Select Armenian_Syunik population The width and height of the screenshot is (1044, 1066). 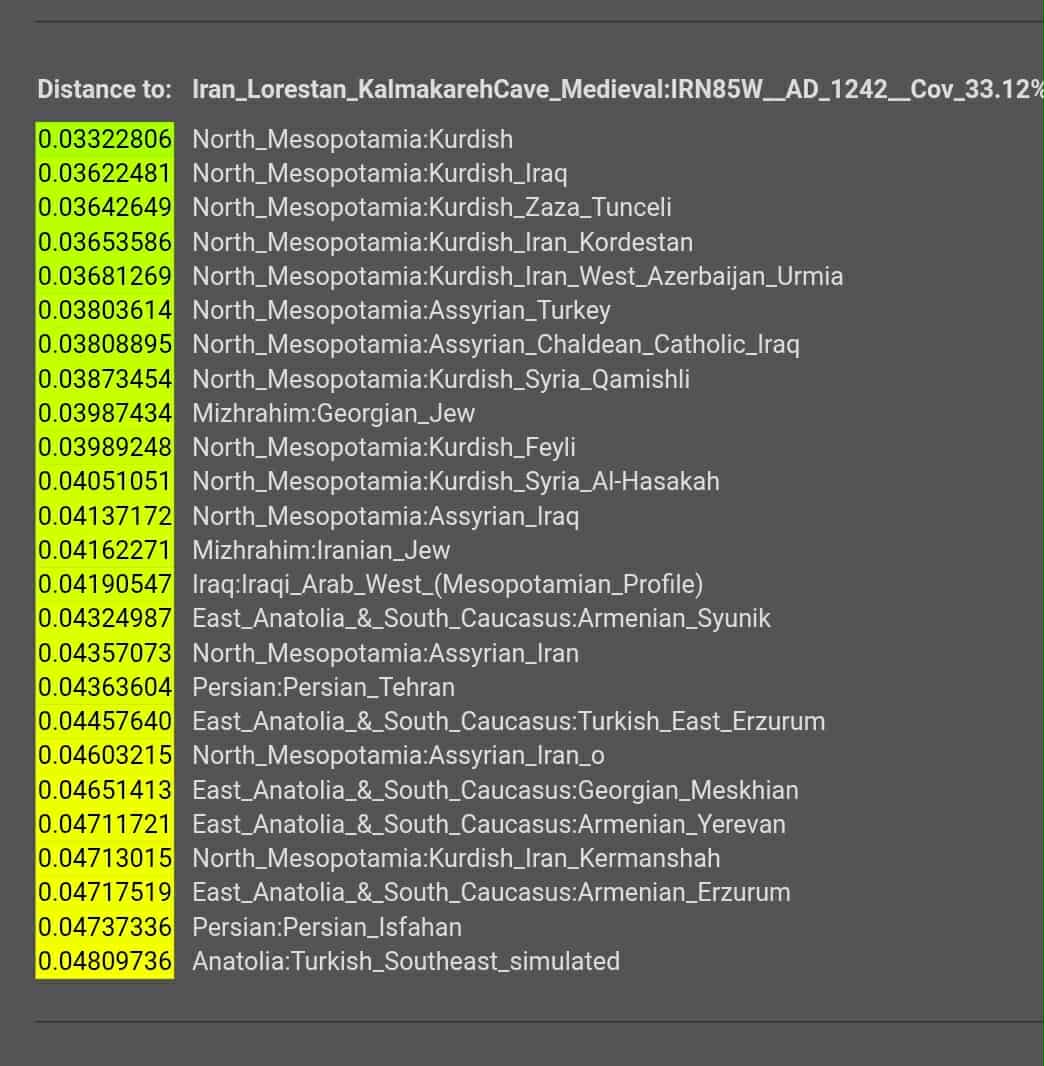pyautogui.click(x=482, y=618)
